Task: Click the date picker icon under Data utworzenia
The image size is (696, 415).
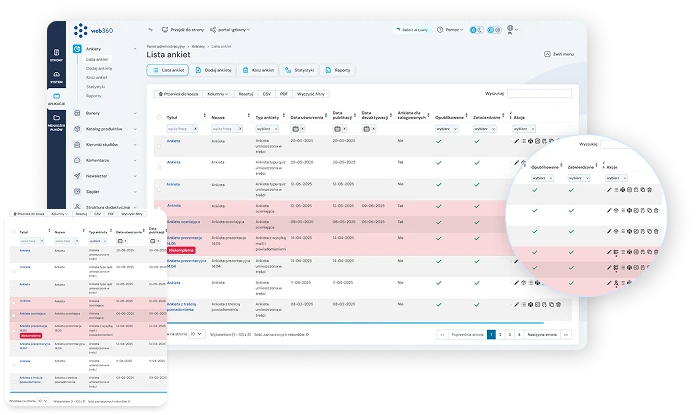Action: point(295,129)
